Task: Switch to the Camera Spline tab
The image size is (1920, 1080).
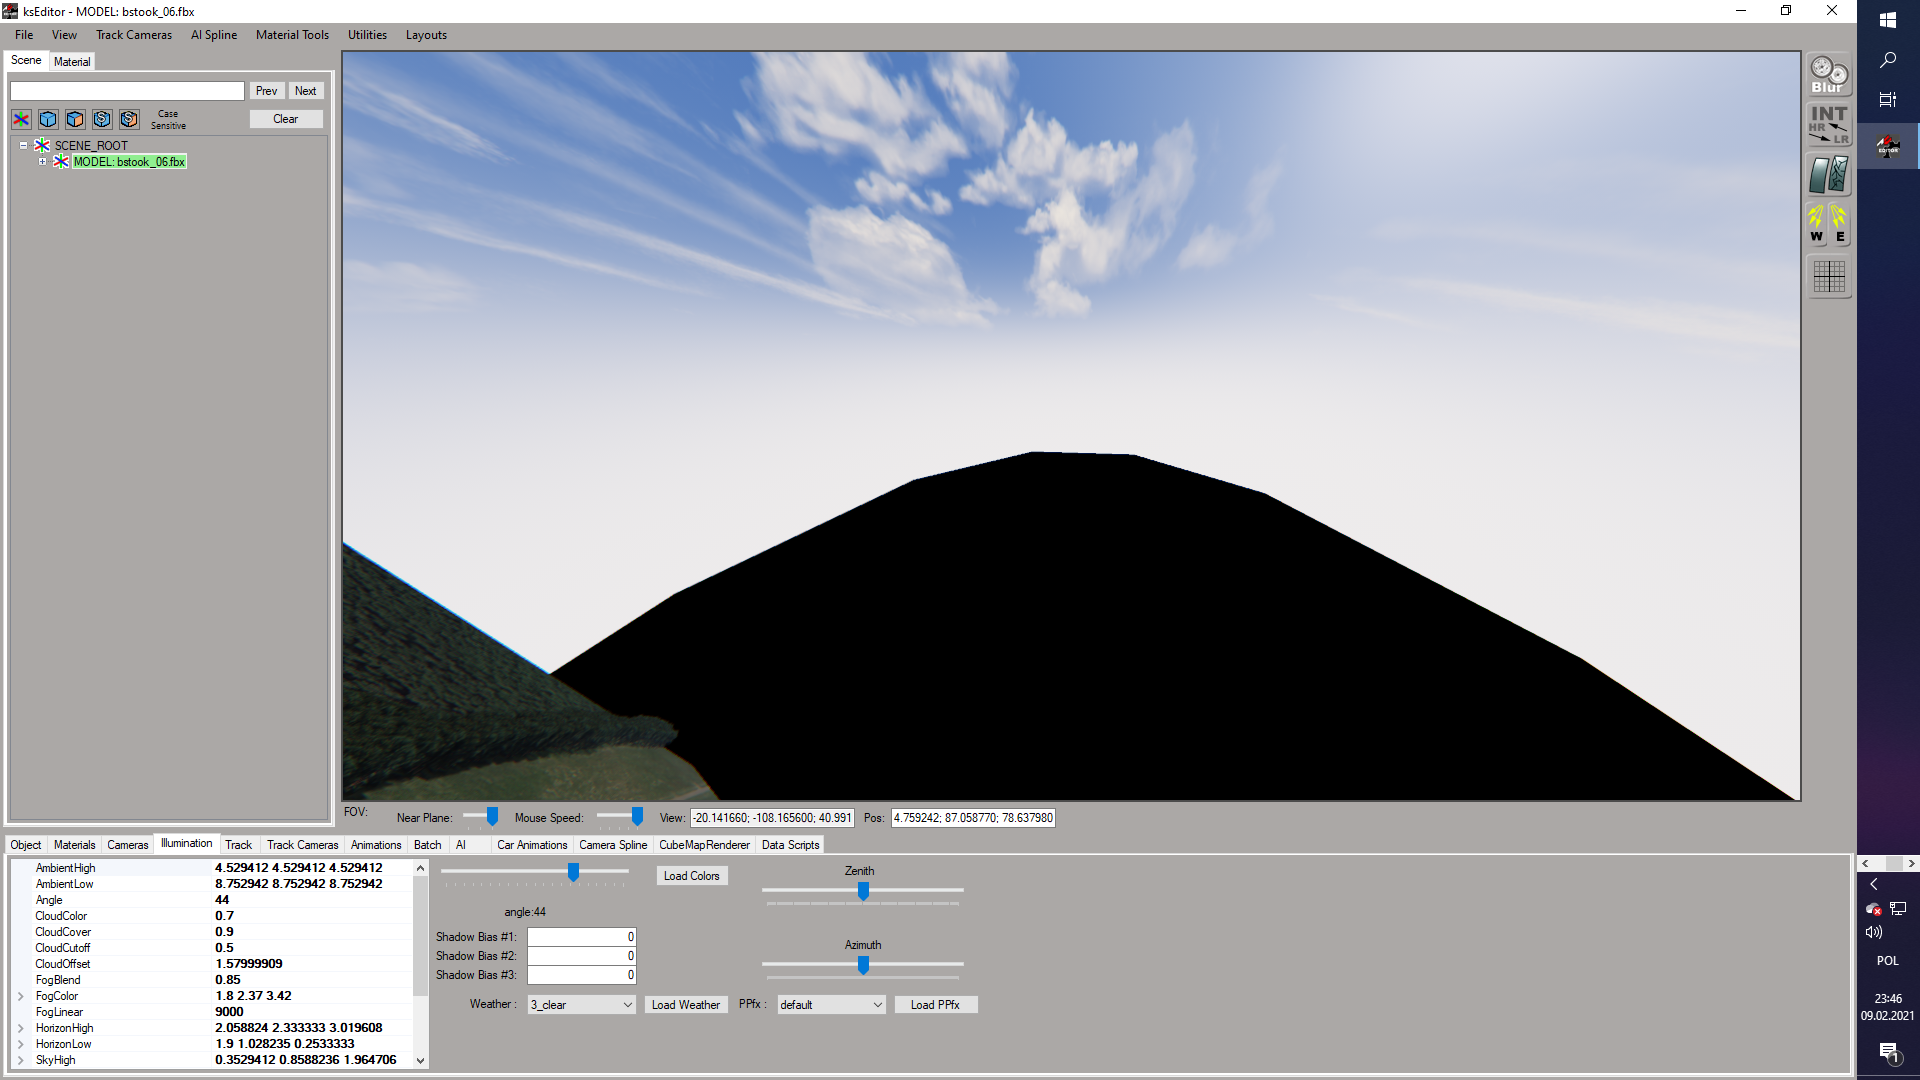Action: pyautogui.click(x=613, y=845)
